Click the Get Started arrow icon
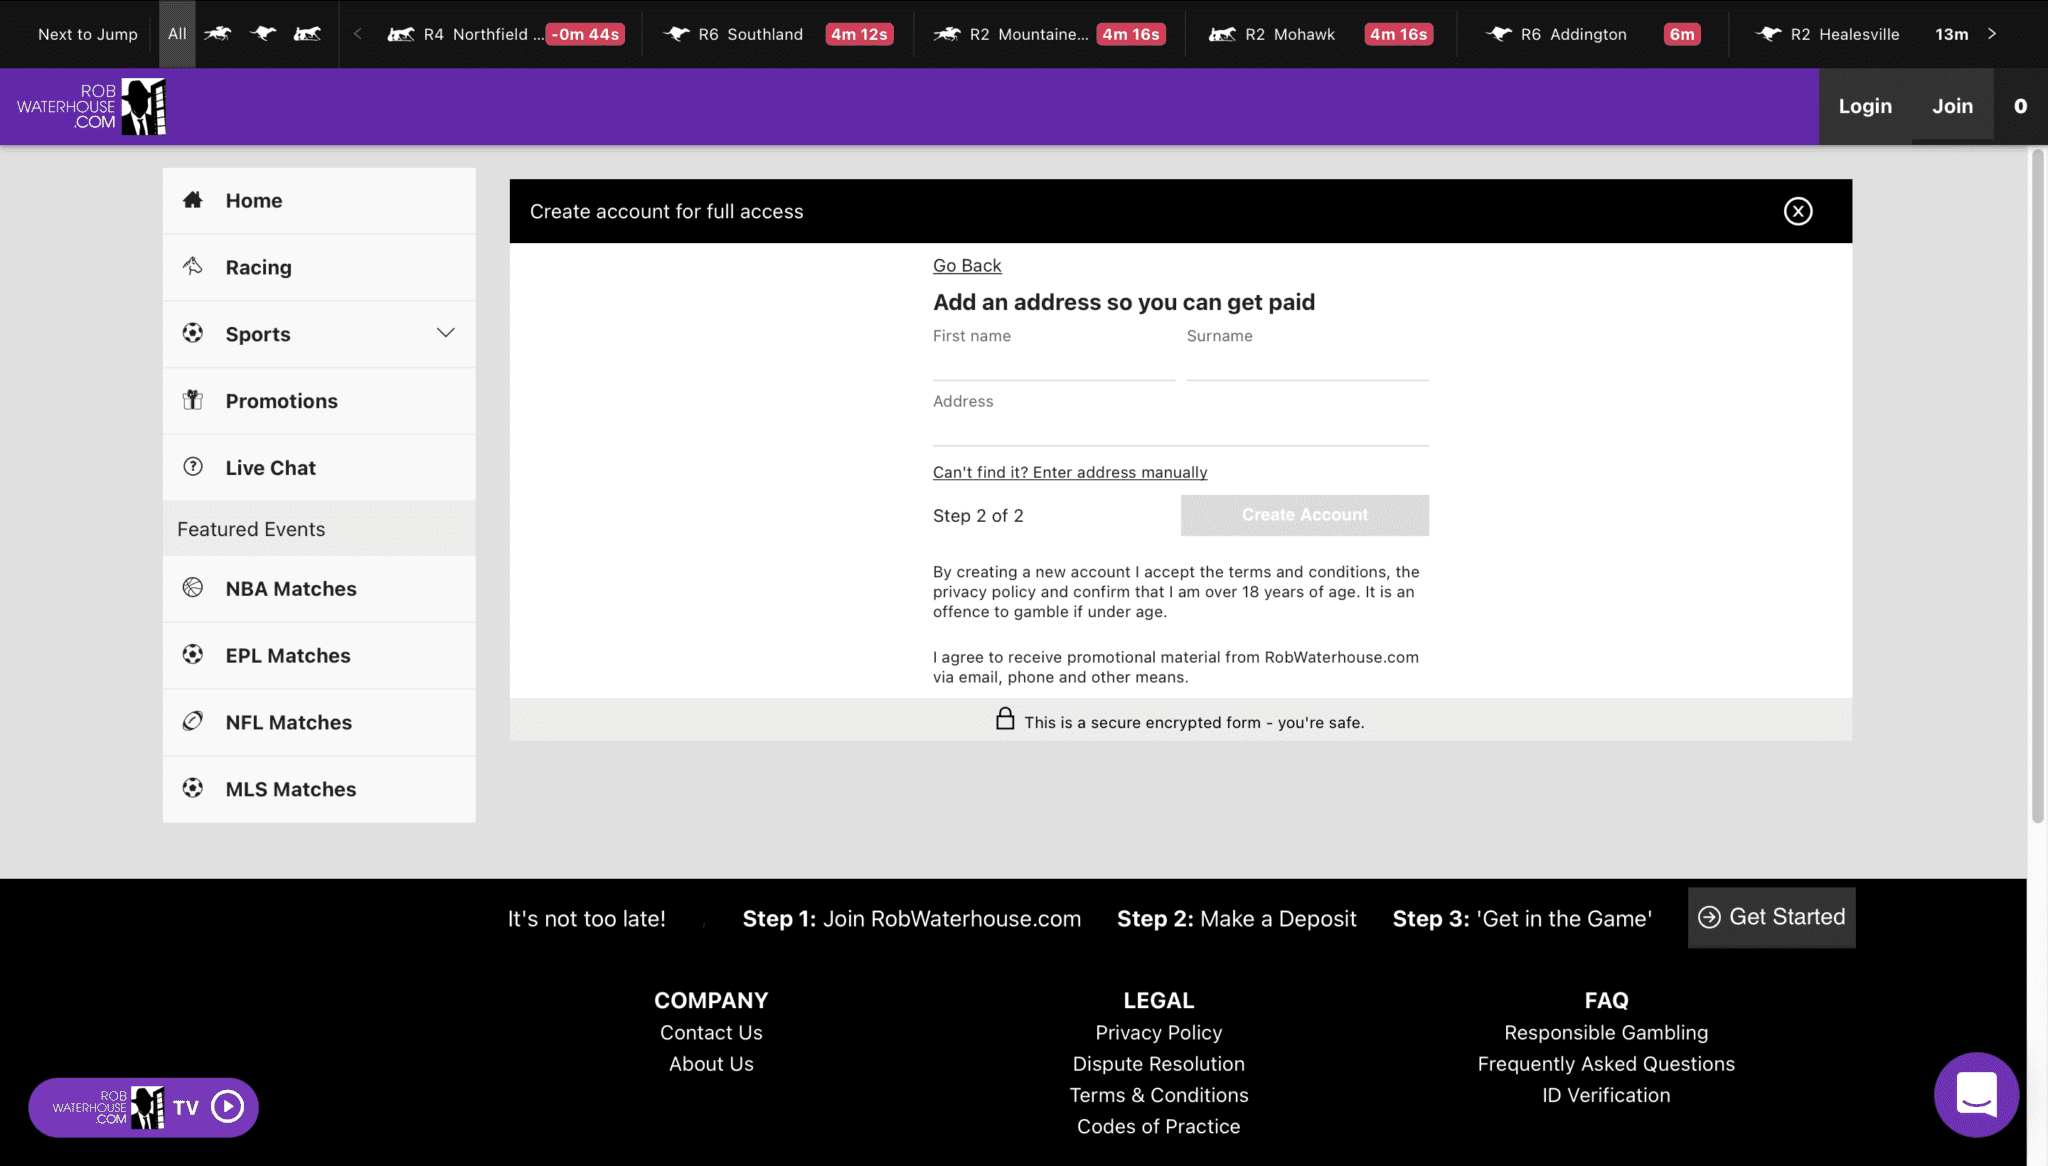The width and height of the screenshot is (2048, 1166). coord(1709,917)
